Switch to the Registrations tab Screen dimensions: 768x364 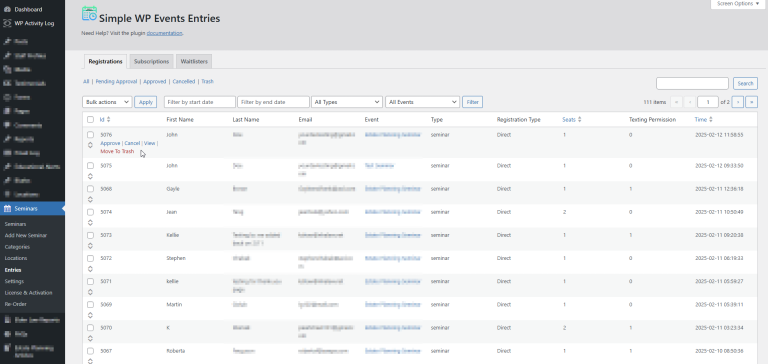[x=105, y=62]
